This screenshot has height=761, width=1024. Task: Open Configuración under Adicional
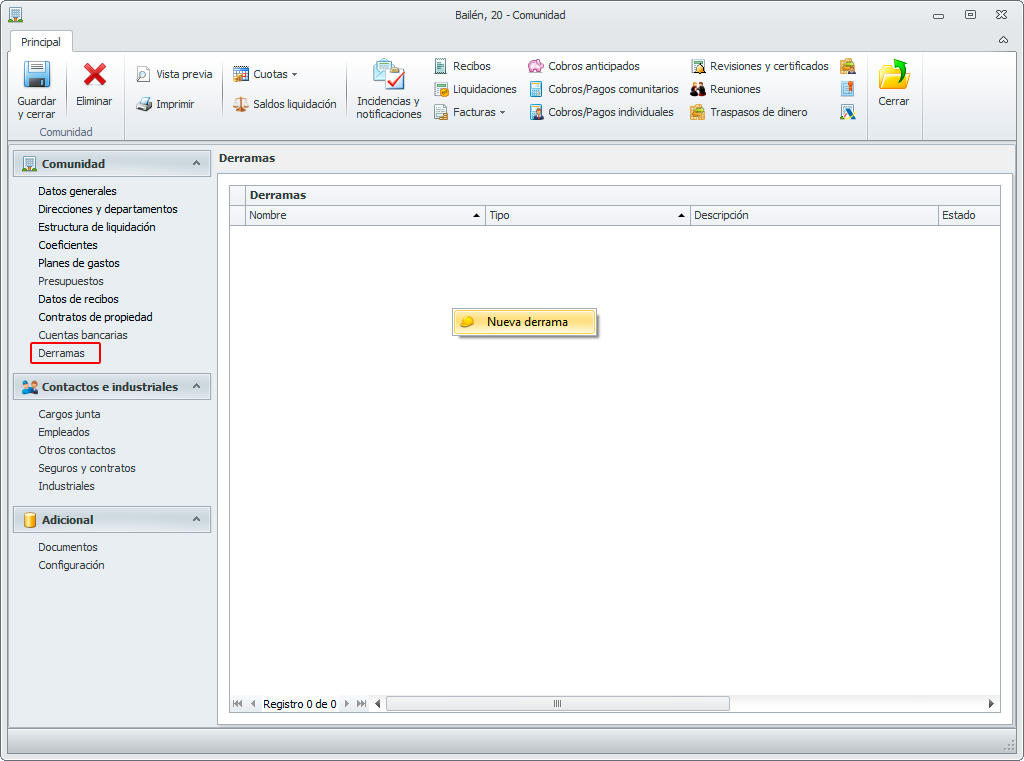71,565
